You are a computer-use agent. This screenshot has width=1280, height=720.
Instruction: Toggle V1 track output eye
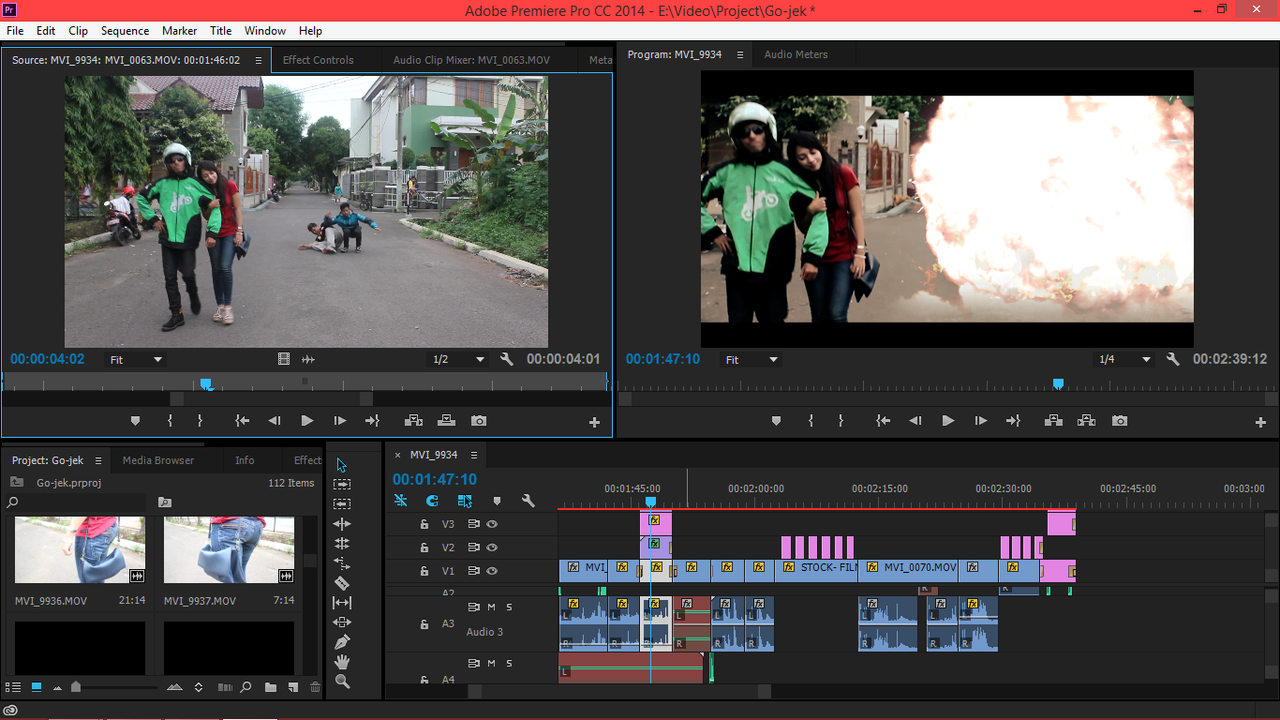[492, 571]
